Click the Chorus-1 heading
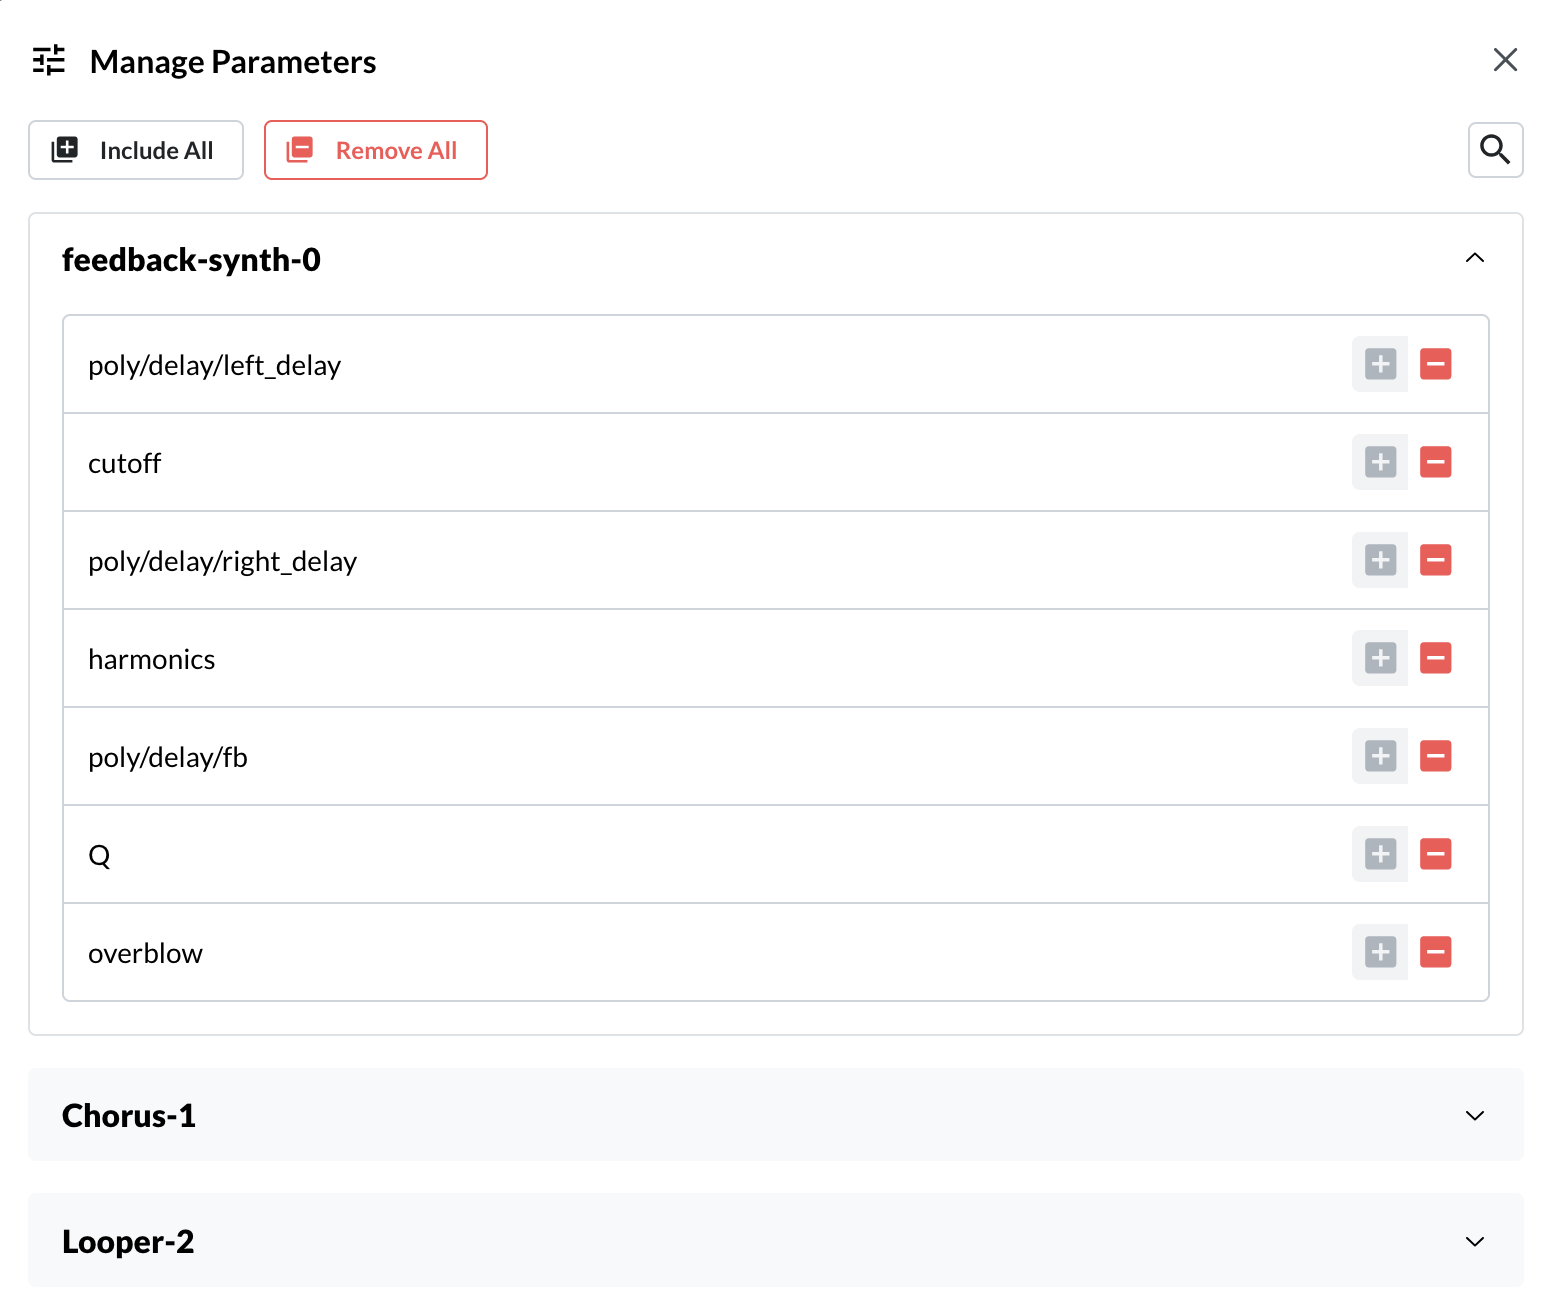The width and height of the screenshot is (1548, 1312). click(x=129, y=1115)
